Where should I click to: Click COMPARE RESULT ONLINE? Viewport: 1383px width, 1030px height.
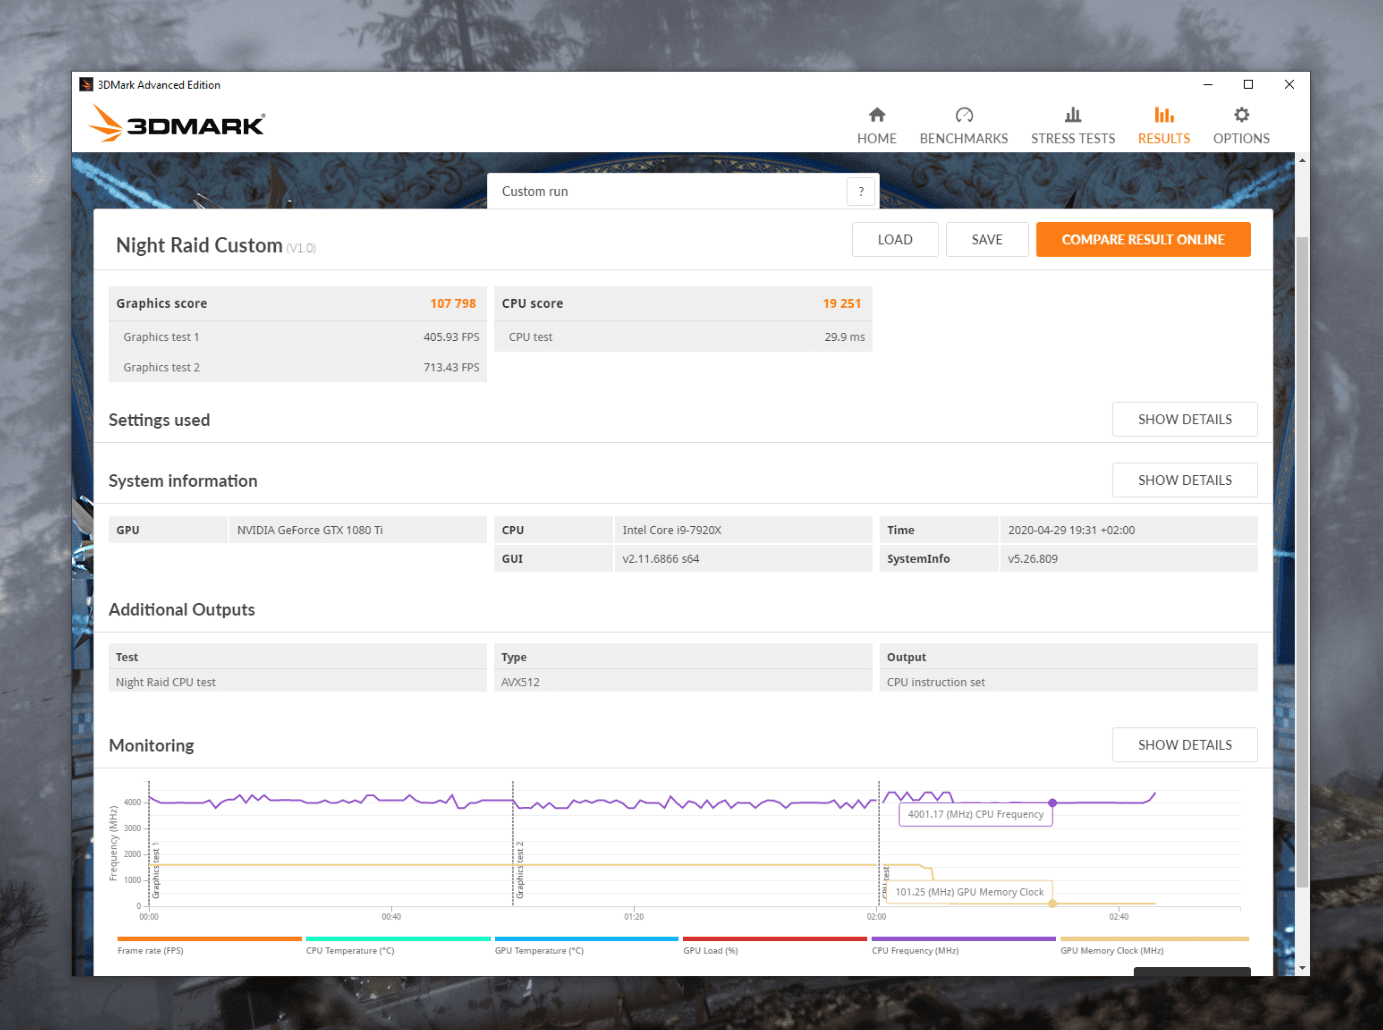[x=1143, y=240]
